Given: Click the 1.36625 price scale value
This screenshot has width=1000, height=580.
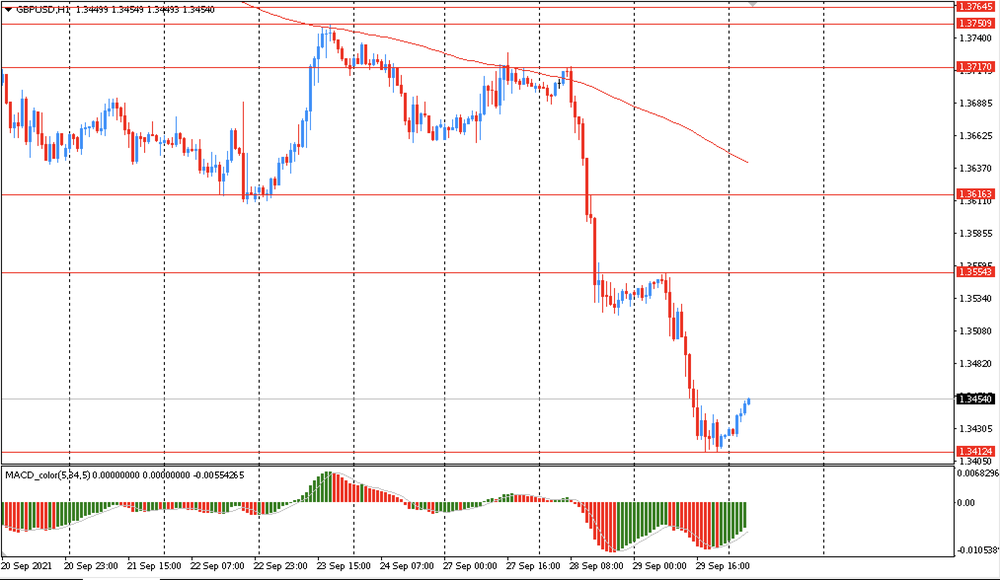Looking at the screenshot, I should click(x=976, y=136).
